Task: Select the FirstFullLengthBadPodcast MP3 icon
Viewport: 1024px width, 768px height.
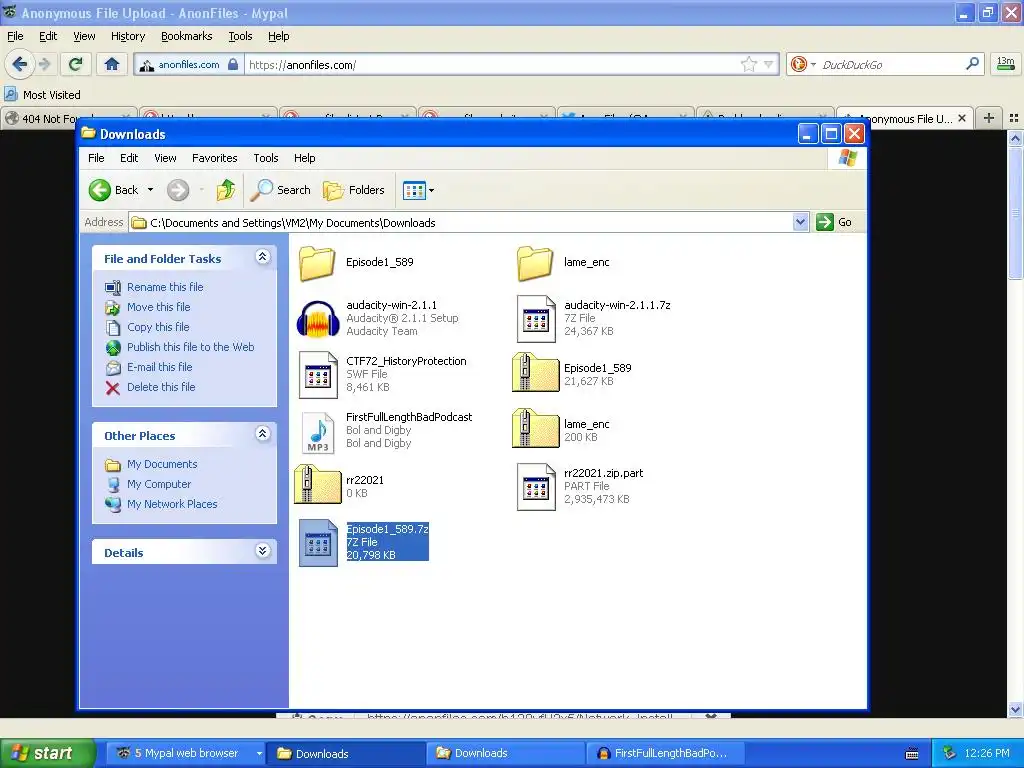Action: coord(318,432)
